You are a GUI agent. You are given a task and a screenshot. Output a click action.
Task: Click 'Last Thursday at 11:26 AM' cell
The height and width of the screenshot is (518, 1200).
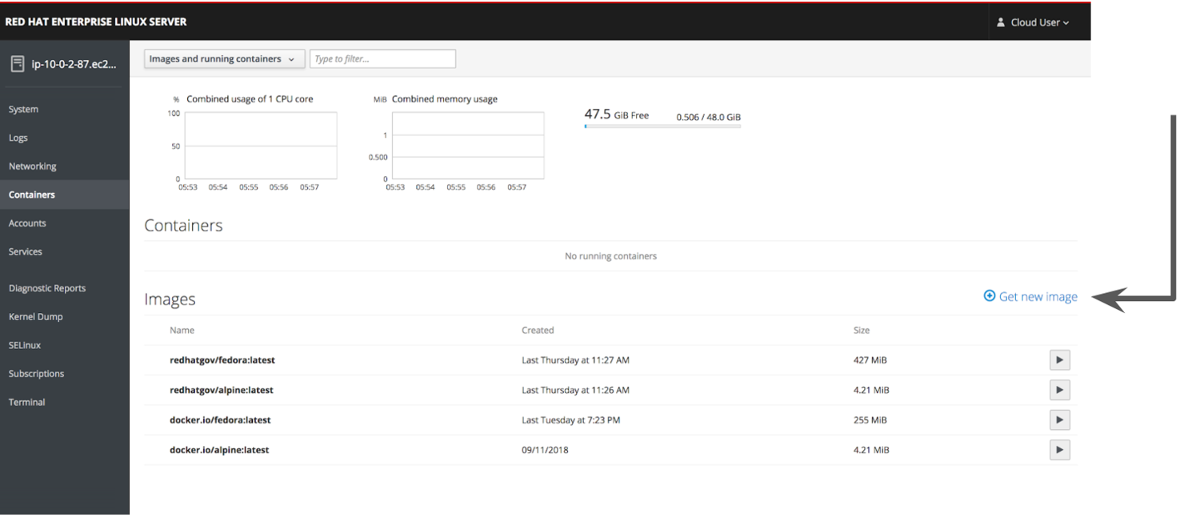click(576, 390)
